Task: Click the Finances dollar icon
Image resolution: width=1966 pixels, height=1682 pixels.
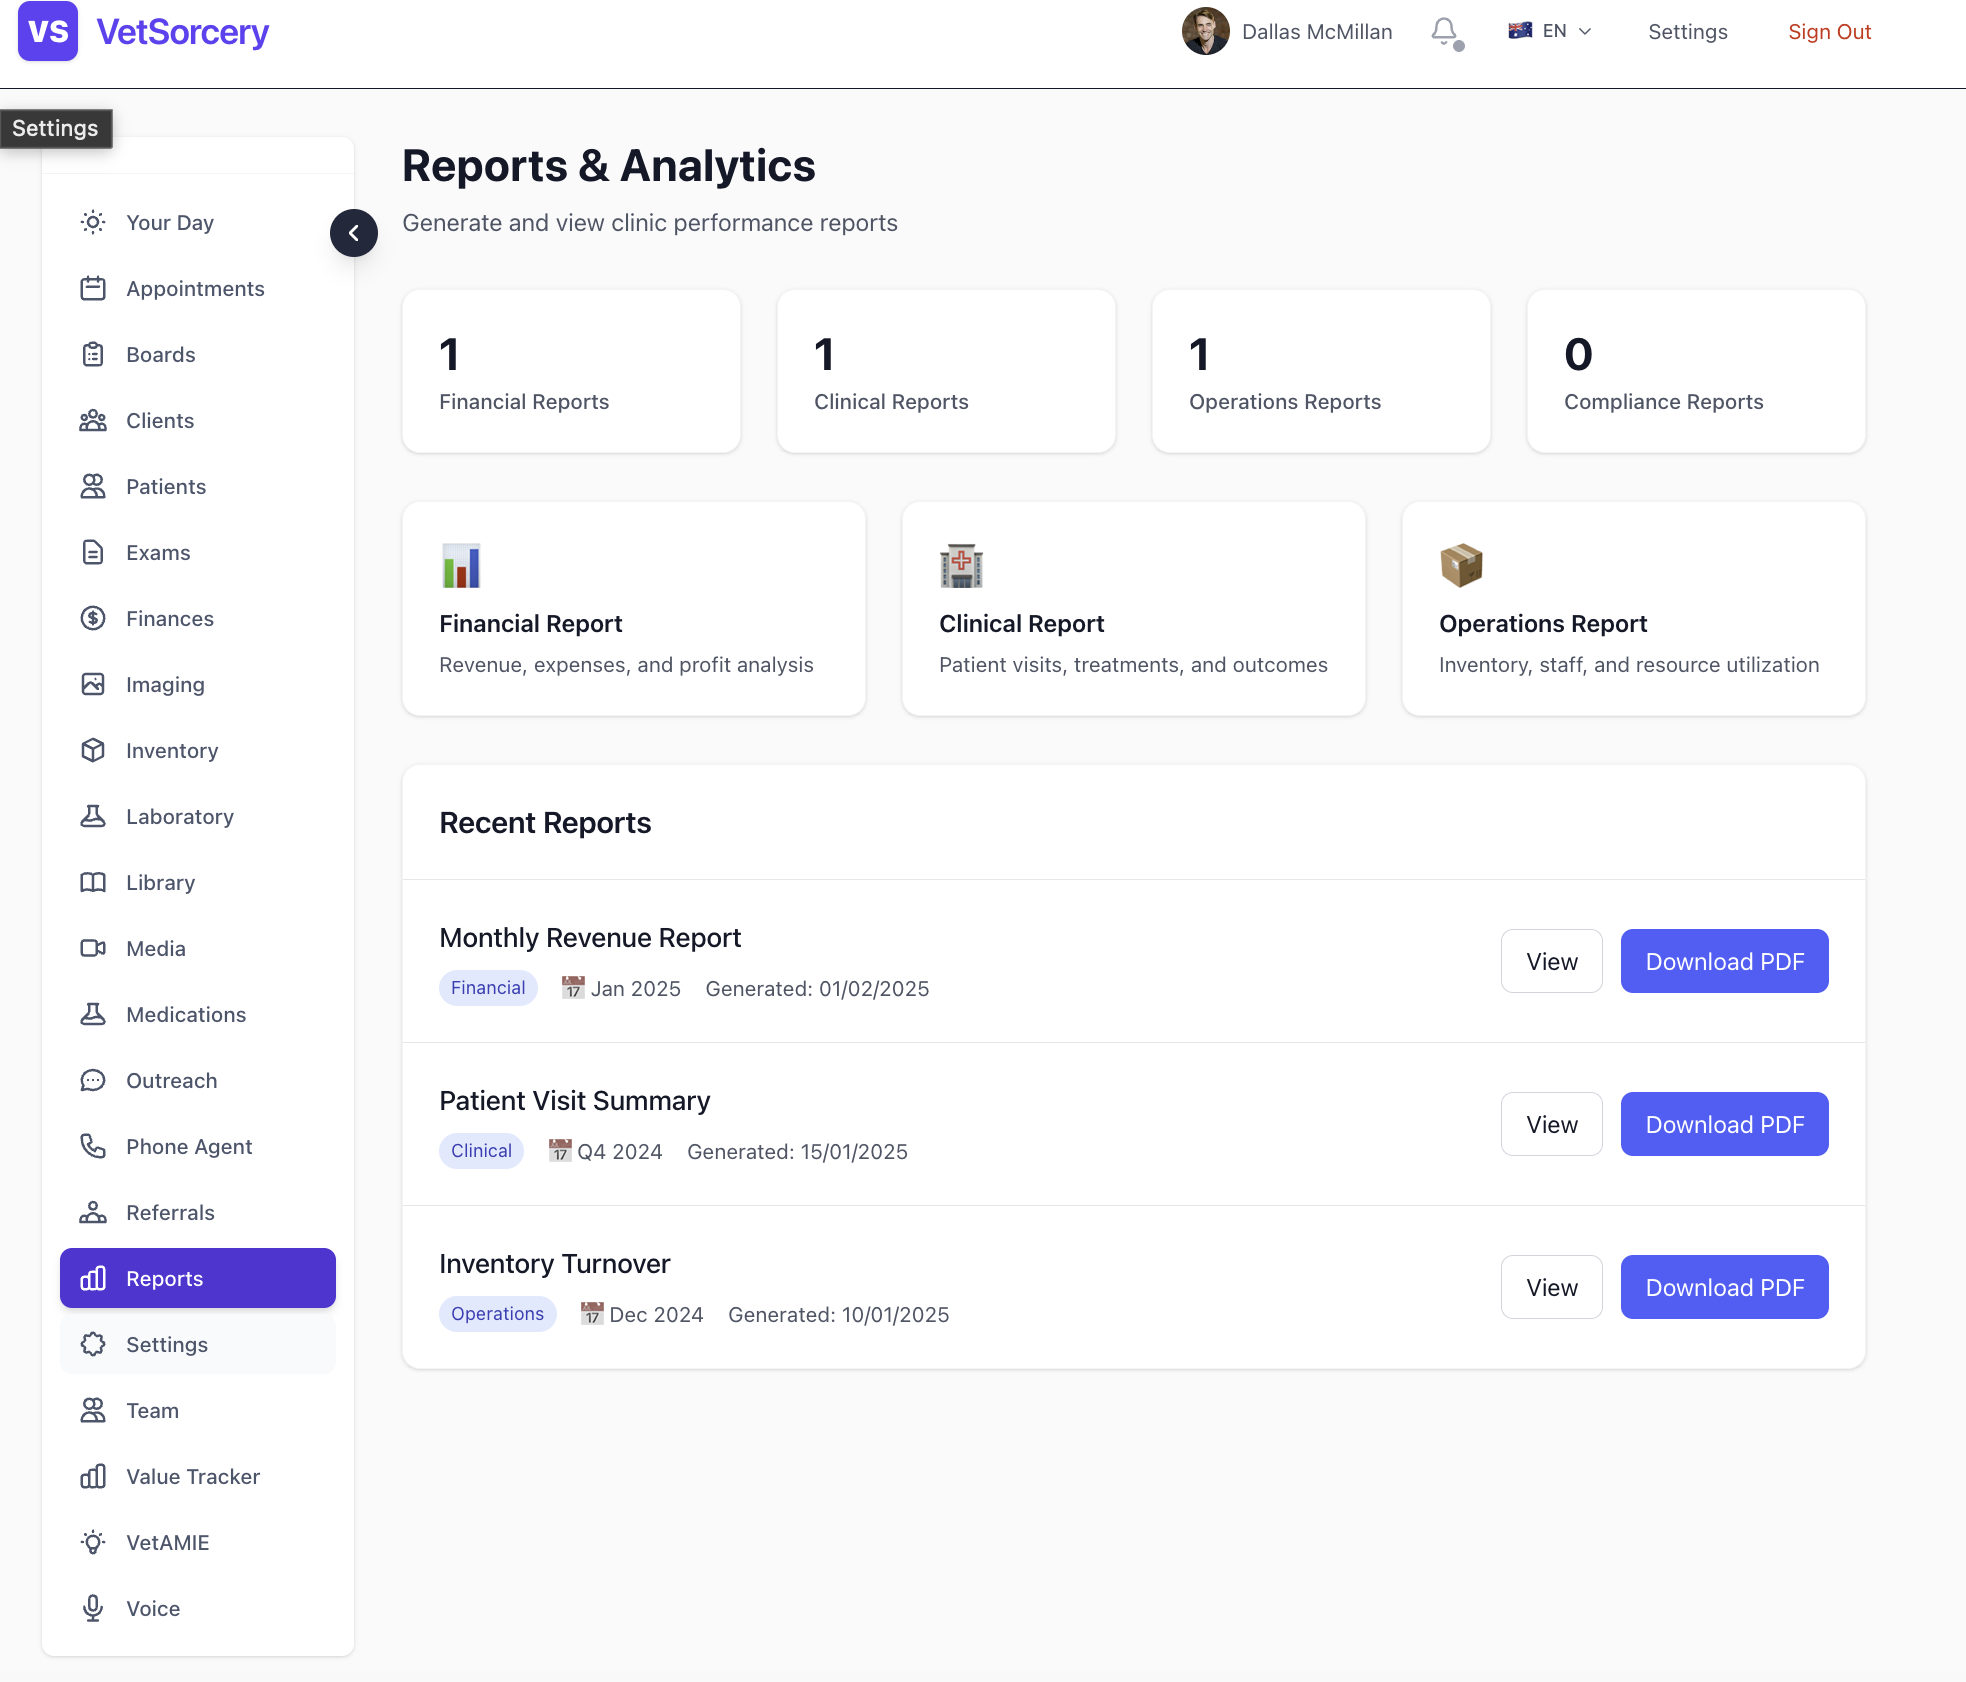Action: [93, 619]
